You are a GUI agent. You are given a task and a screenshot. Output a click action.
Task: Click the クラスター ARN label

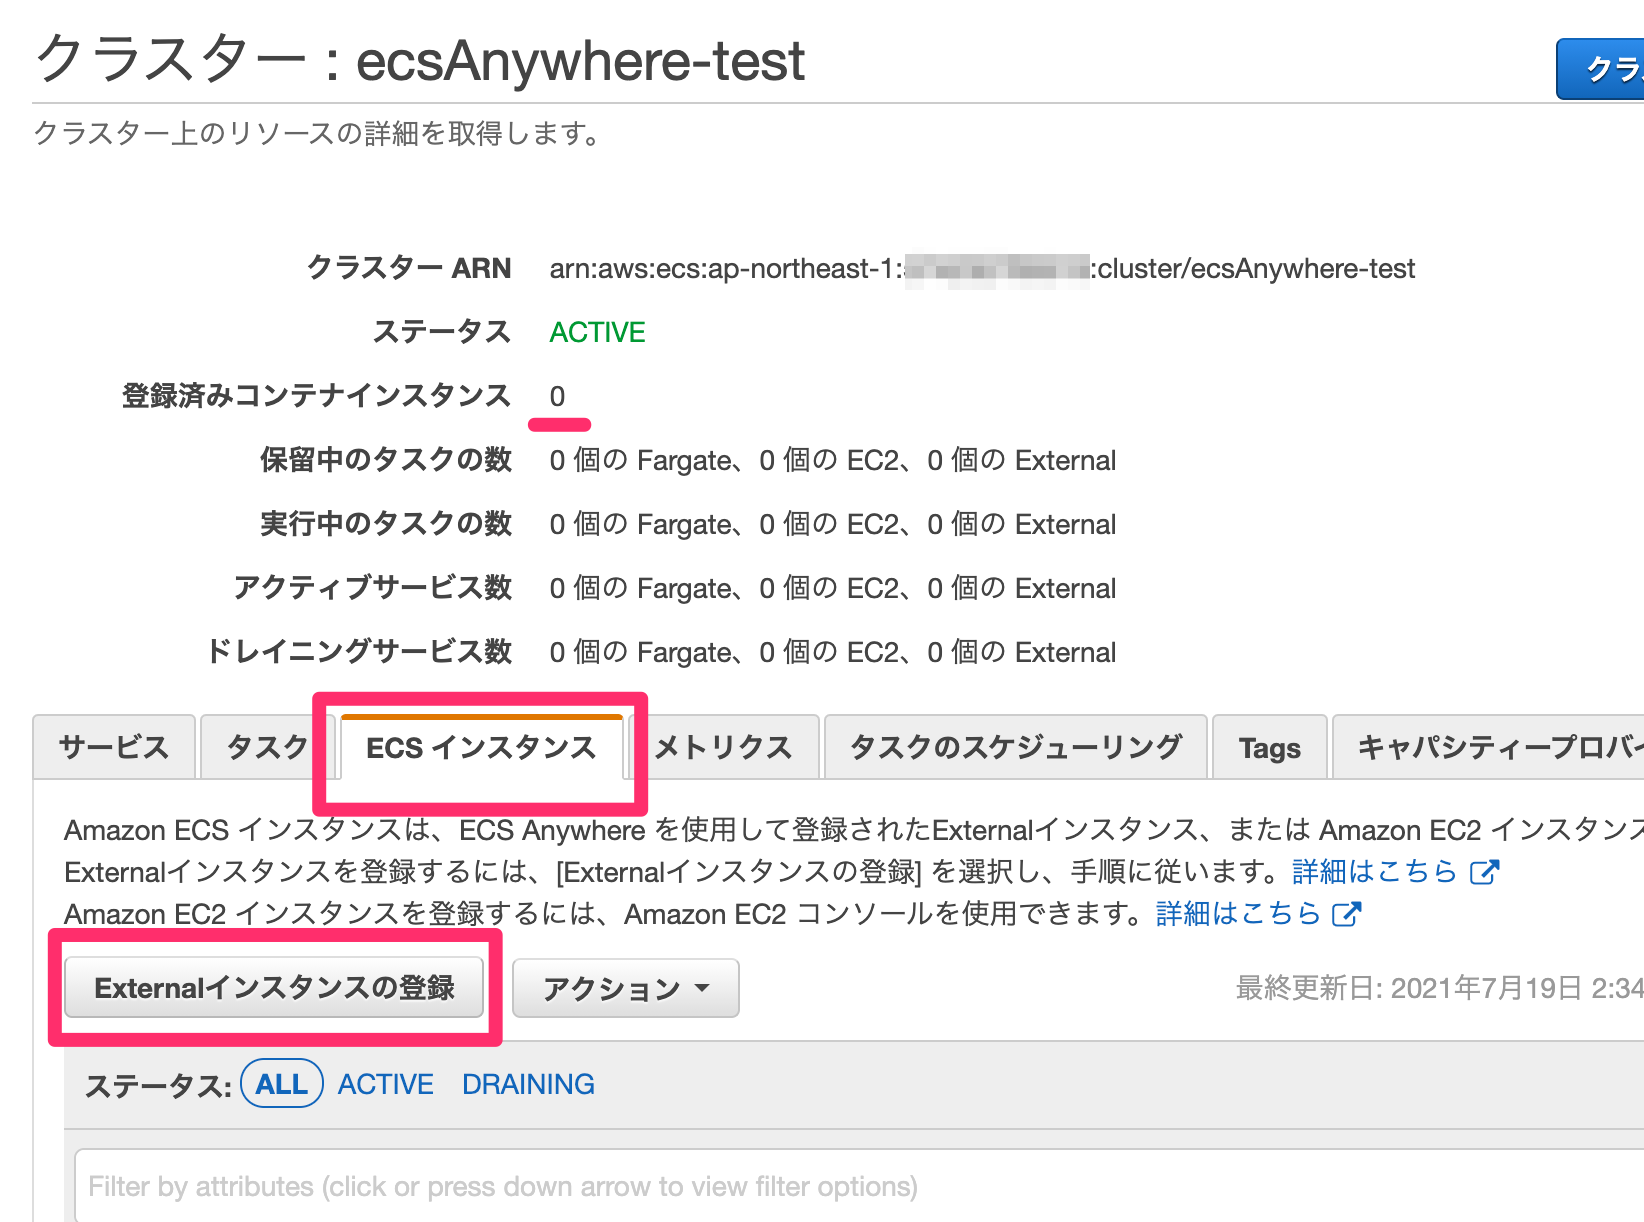click(409, 268)
